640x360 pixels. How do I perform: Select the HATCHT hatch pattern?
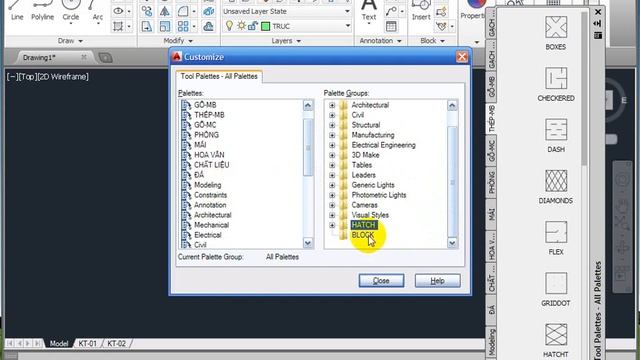[556, 341]
